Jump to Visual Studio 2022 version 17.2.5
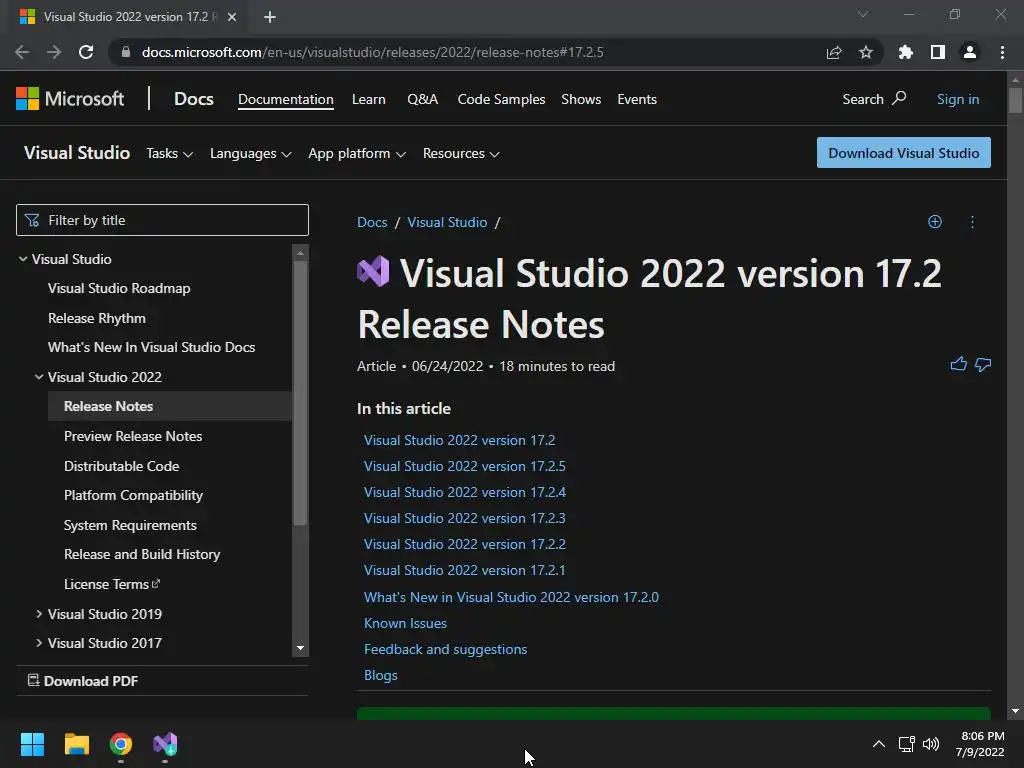 tap(464, 466)
